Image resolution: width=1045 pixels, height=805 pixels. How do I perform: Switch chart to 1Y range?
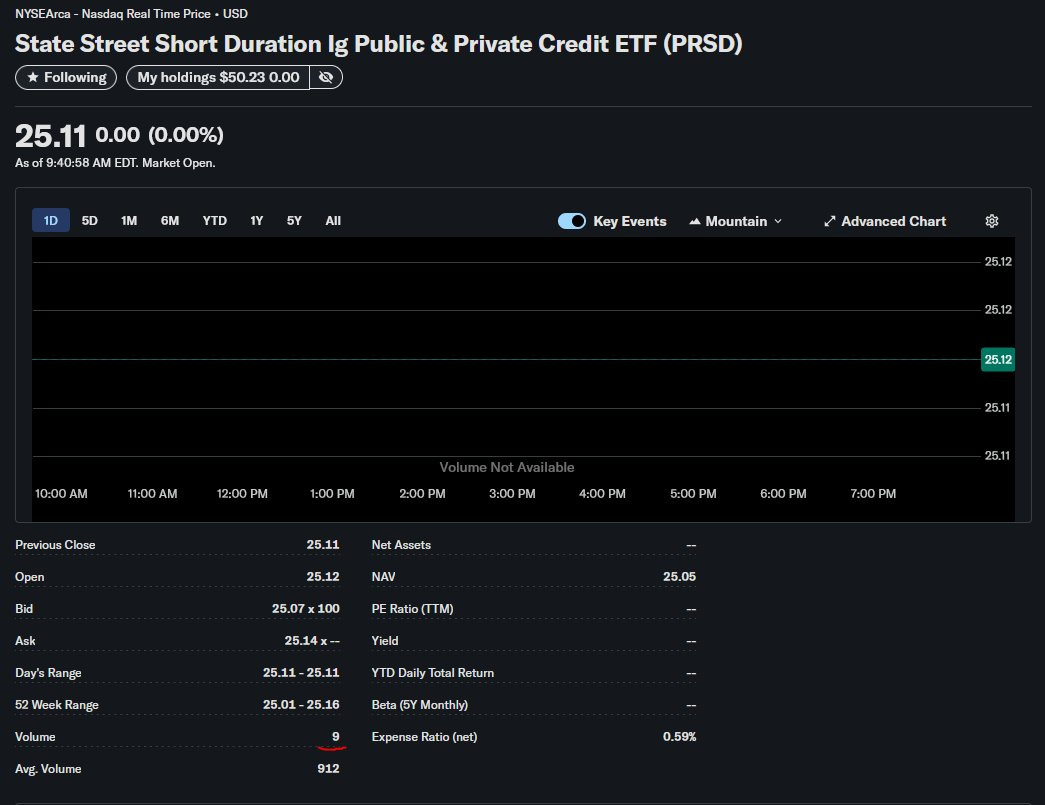[x=257, y=221]
